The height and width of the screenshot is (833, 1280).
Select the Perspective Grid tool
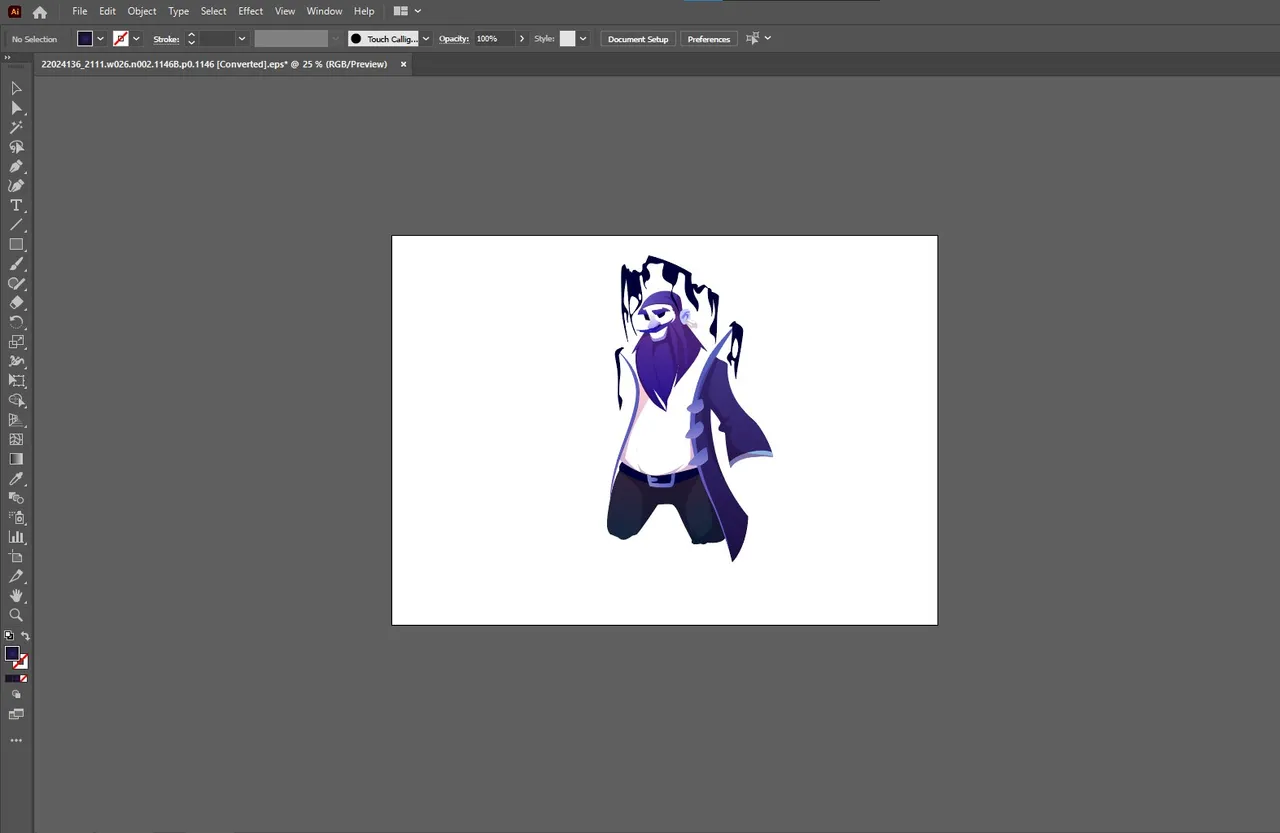click(16, 420)
